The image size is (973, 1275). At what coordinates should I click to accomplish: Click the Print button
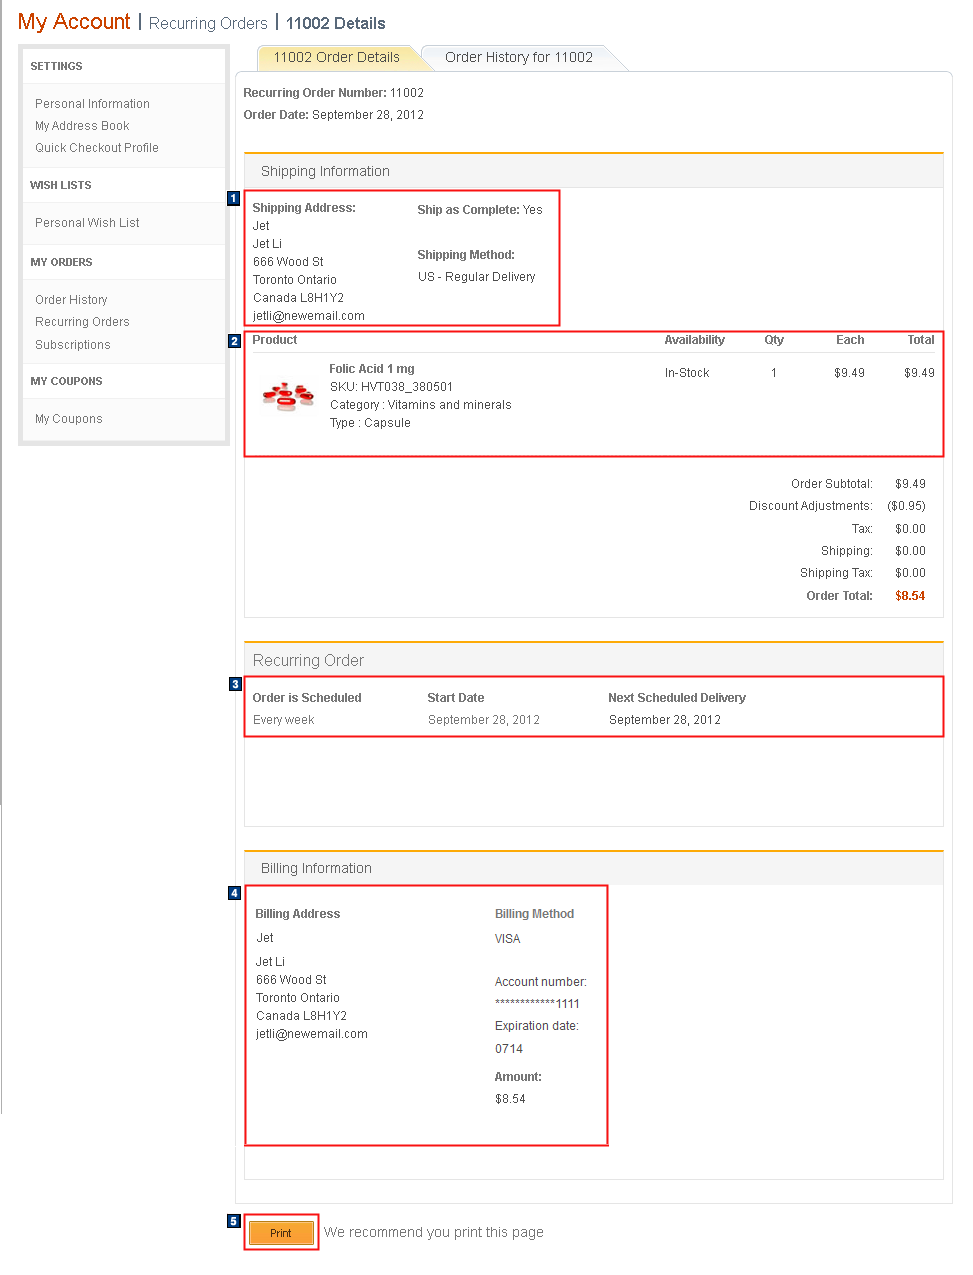pos(281,1232)
